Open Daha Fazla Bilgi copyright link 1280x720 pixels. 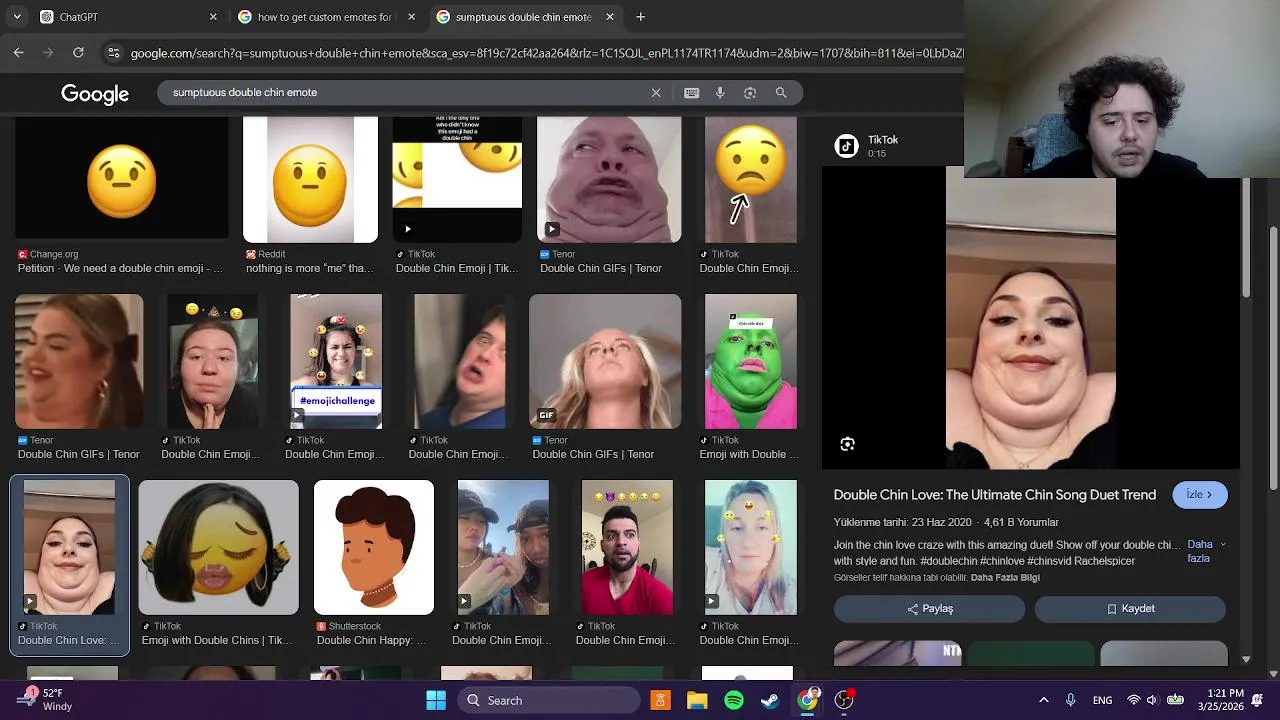(x=1005, y=578)
